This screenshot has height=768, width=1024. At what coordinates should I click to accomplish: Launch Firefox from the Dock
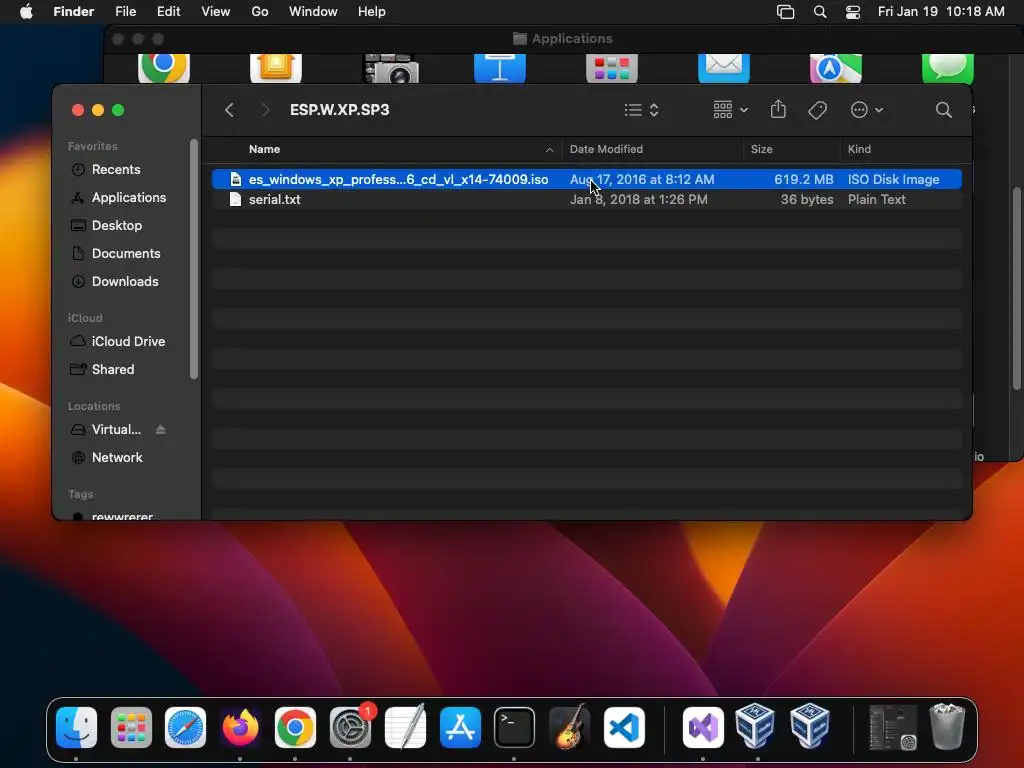tap(240, 728)
